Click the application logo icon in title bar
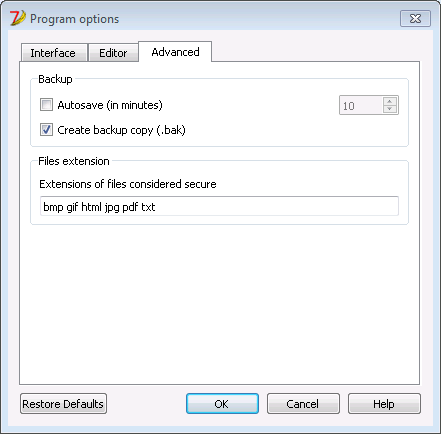 [18, 18]
